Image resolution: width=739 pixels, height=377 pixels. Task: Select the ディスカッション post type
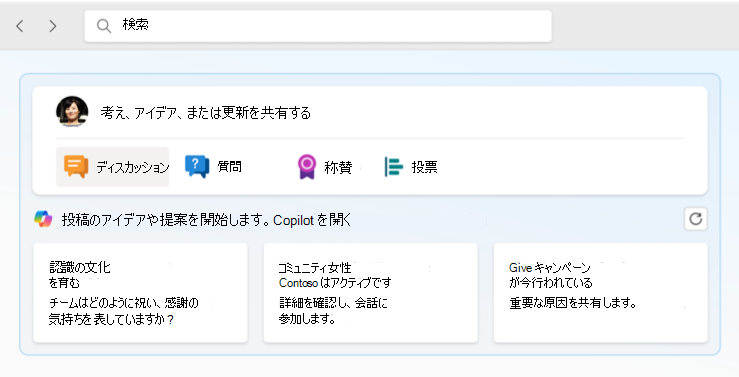point(113,167)
